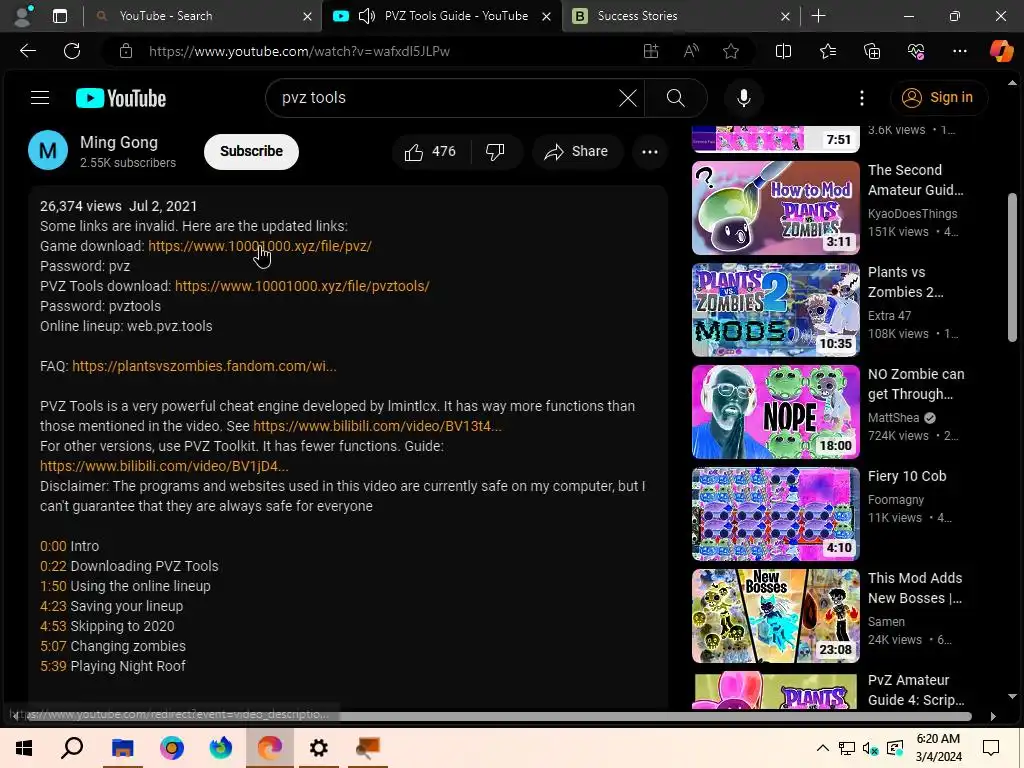Add this page to favorites star

[x=731, y=51]
